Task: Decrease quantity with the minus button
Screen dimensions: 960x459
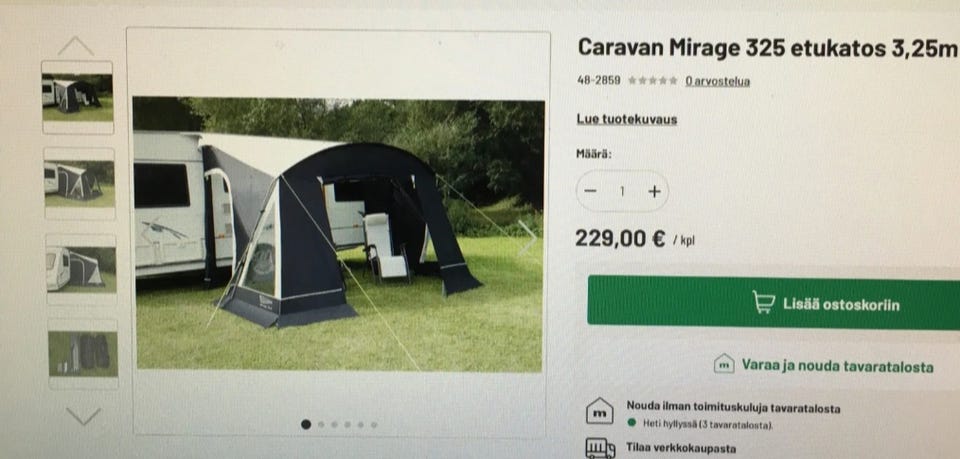Action: pos(590,191)
